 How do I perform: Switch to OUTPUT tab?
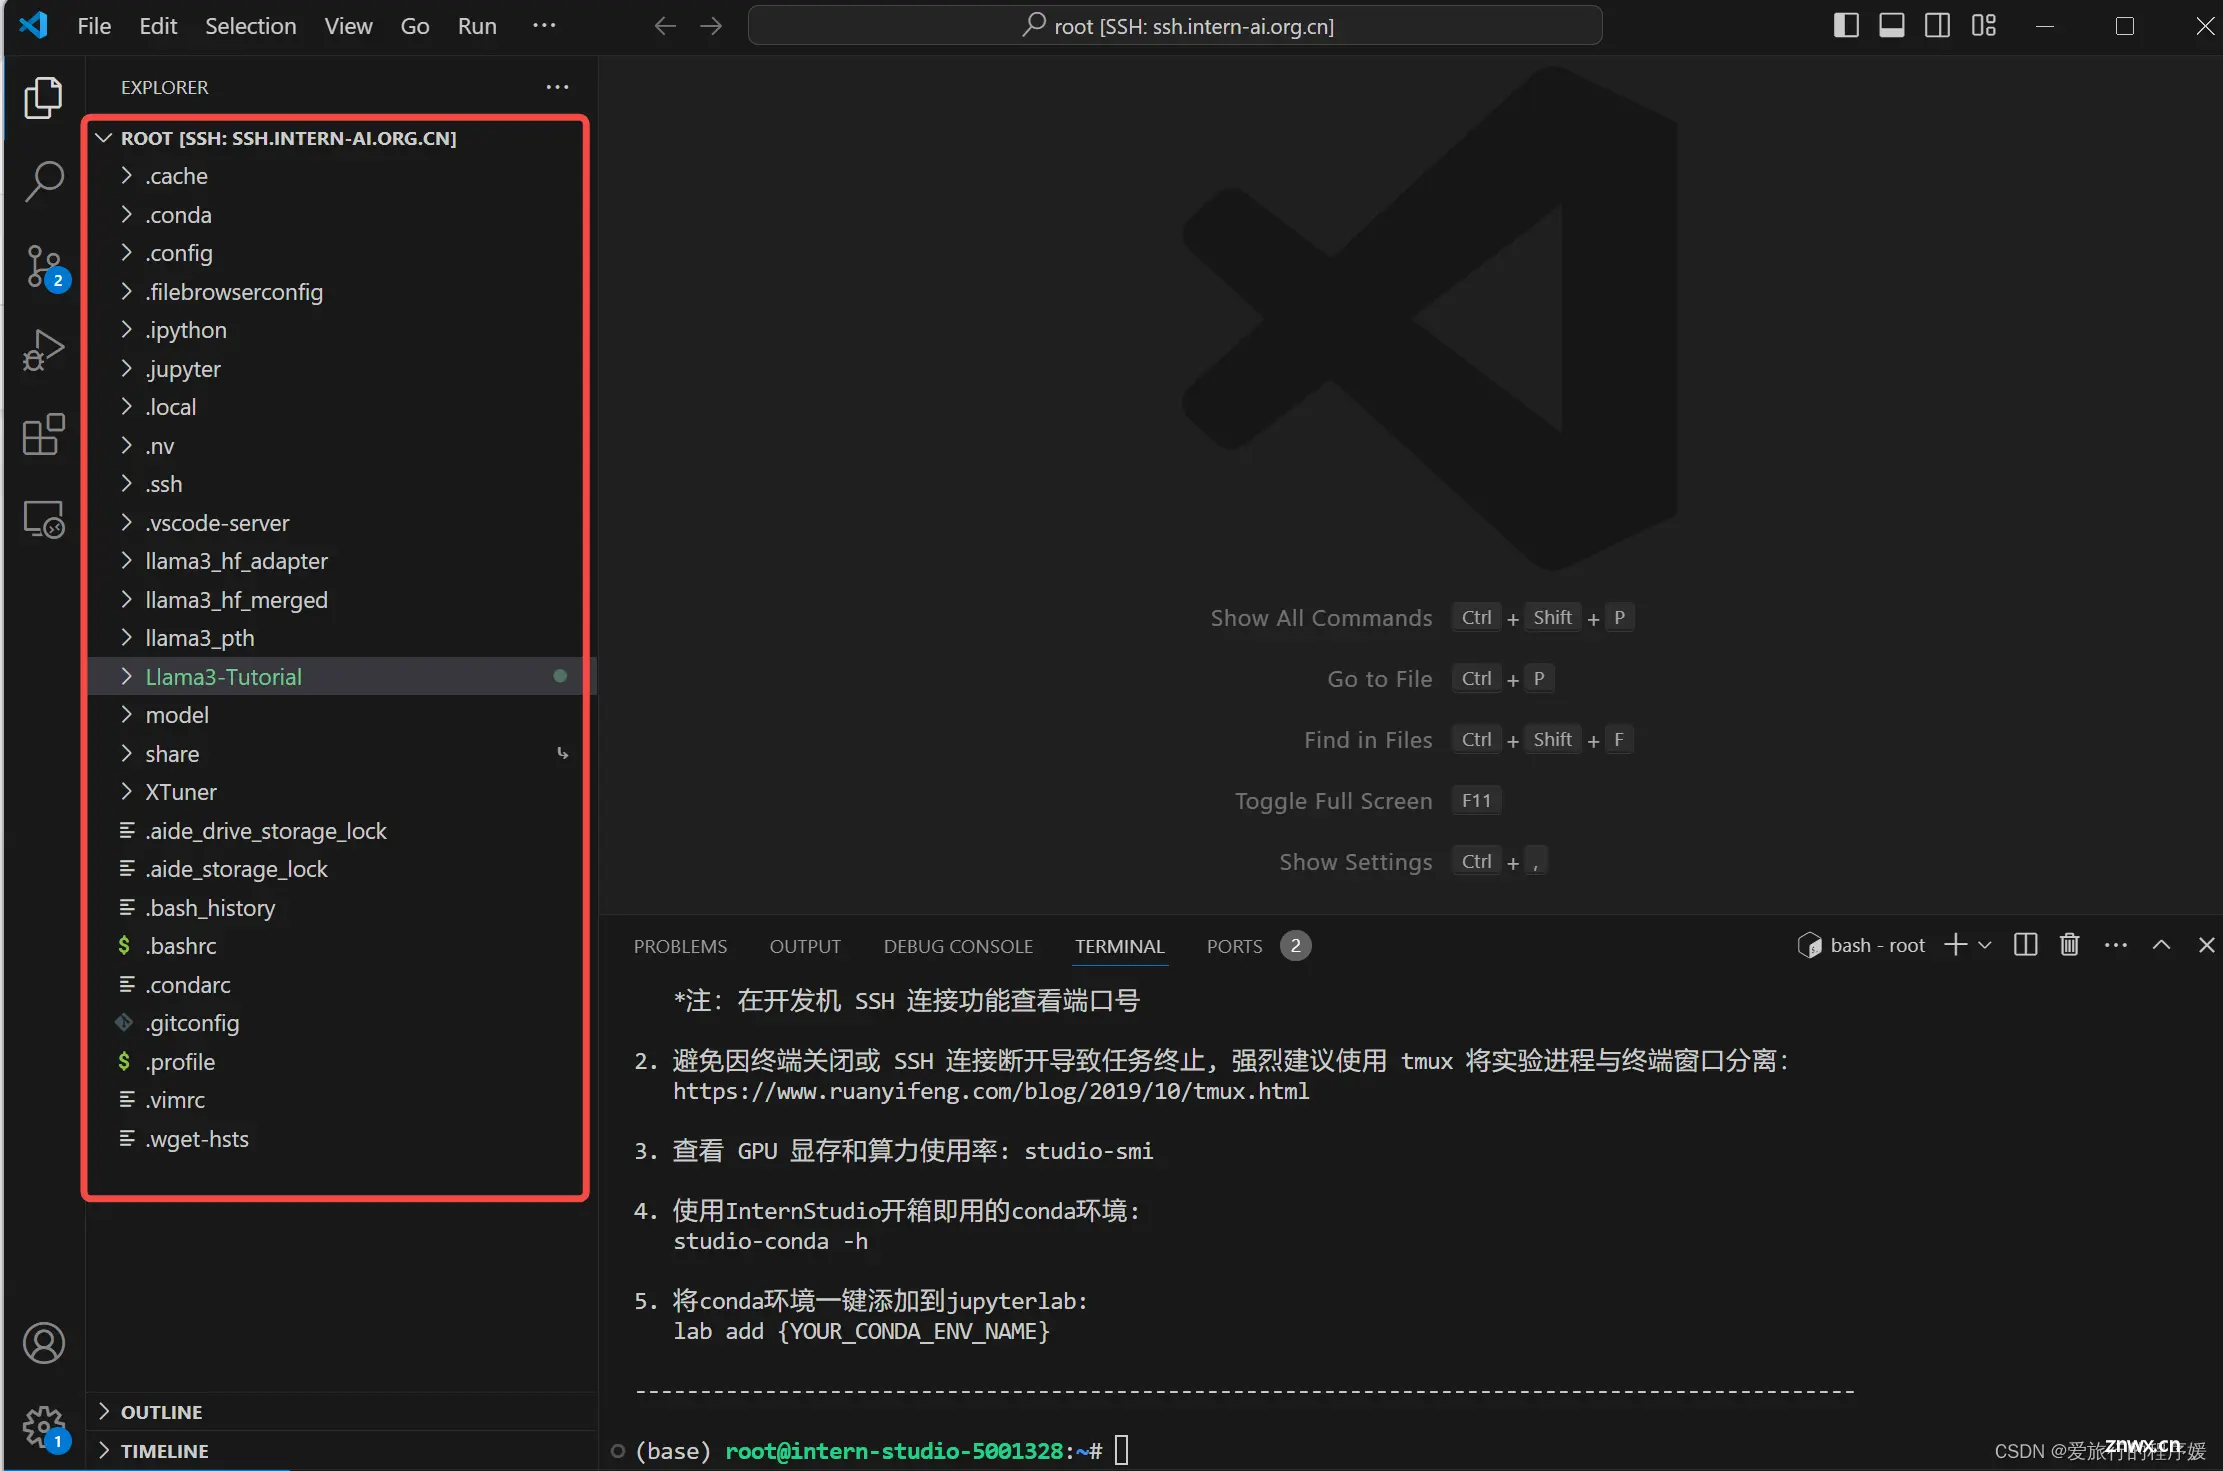805,946
